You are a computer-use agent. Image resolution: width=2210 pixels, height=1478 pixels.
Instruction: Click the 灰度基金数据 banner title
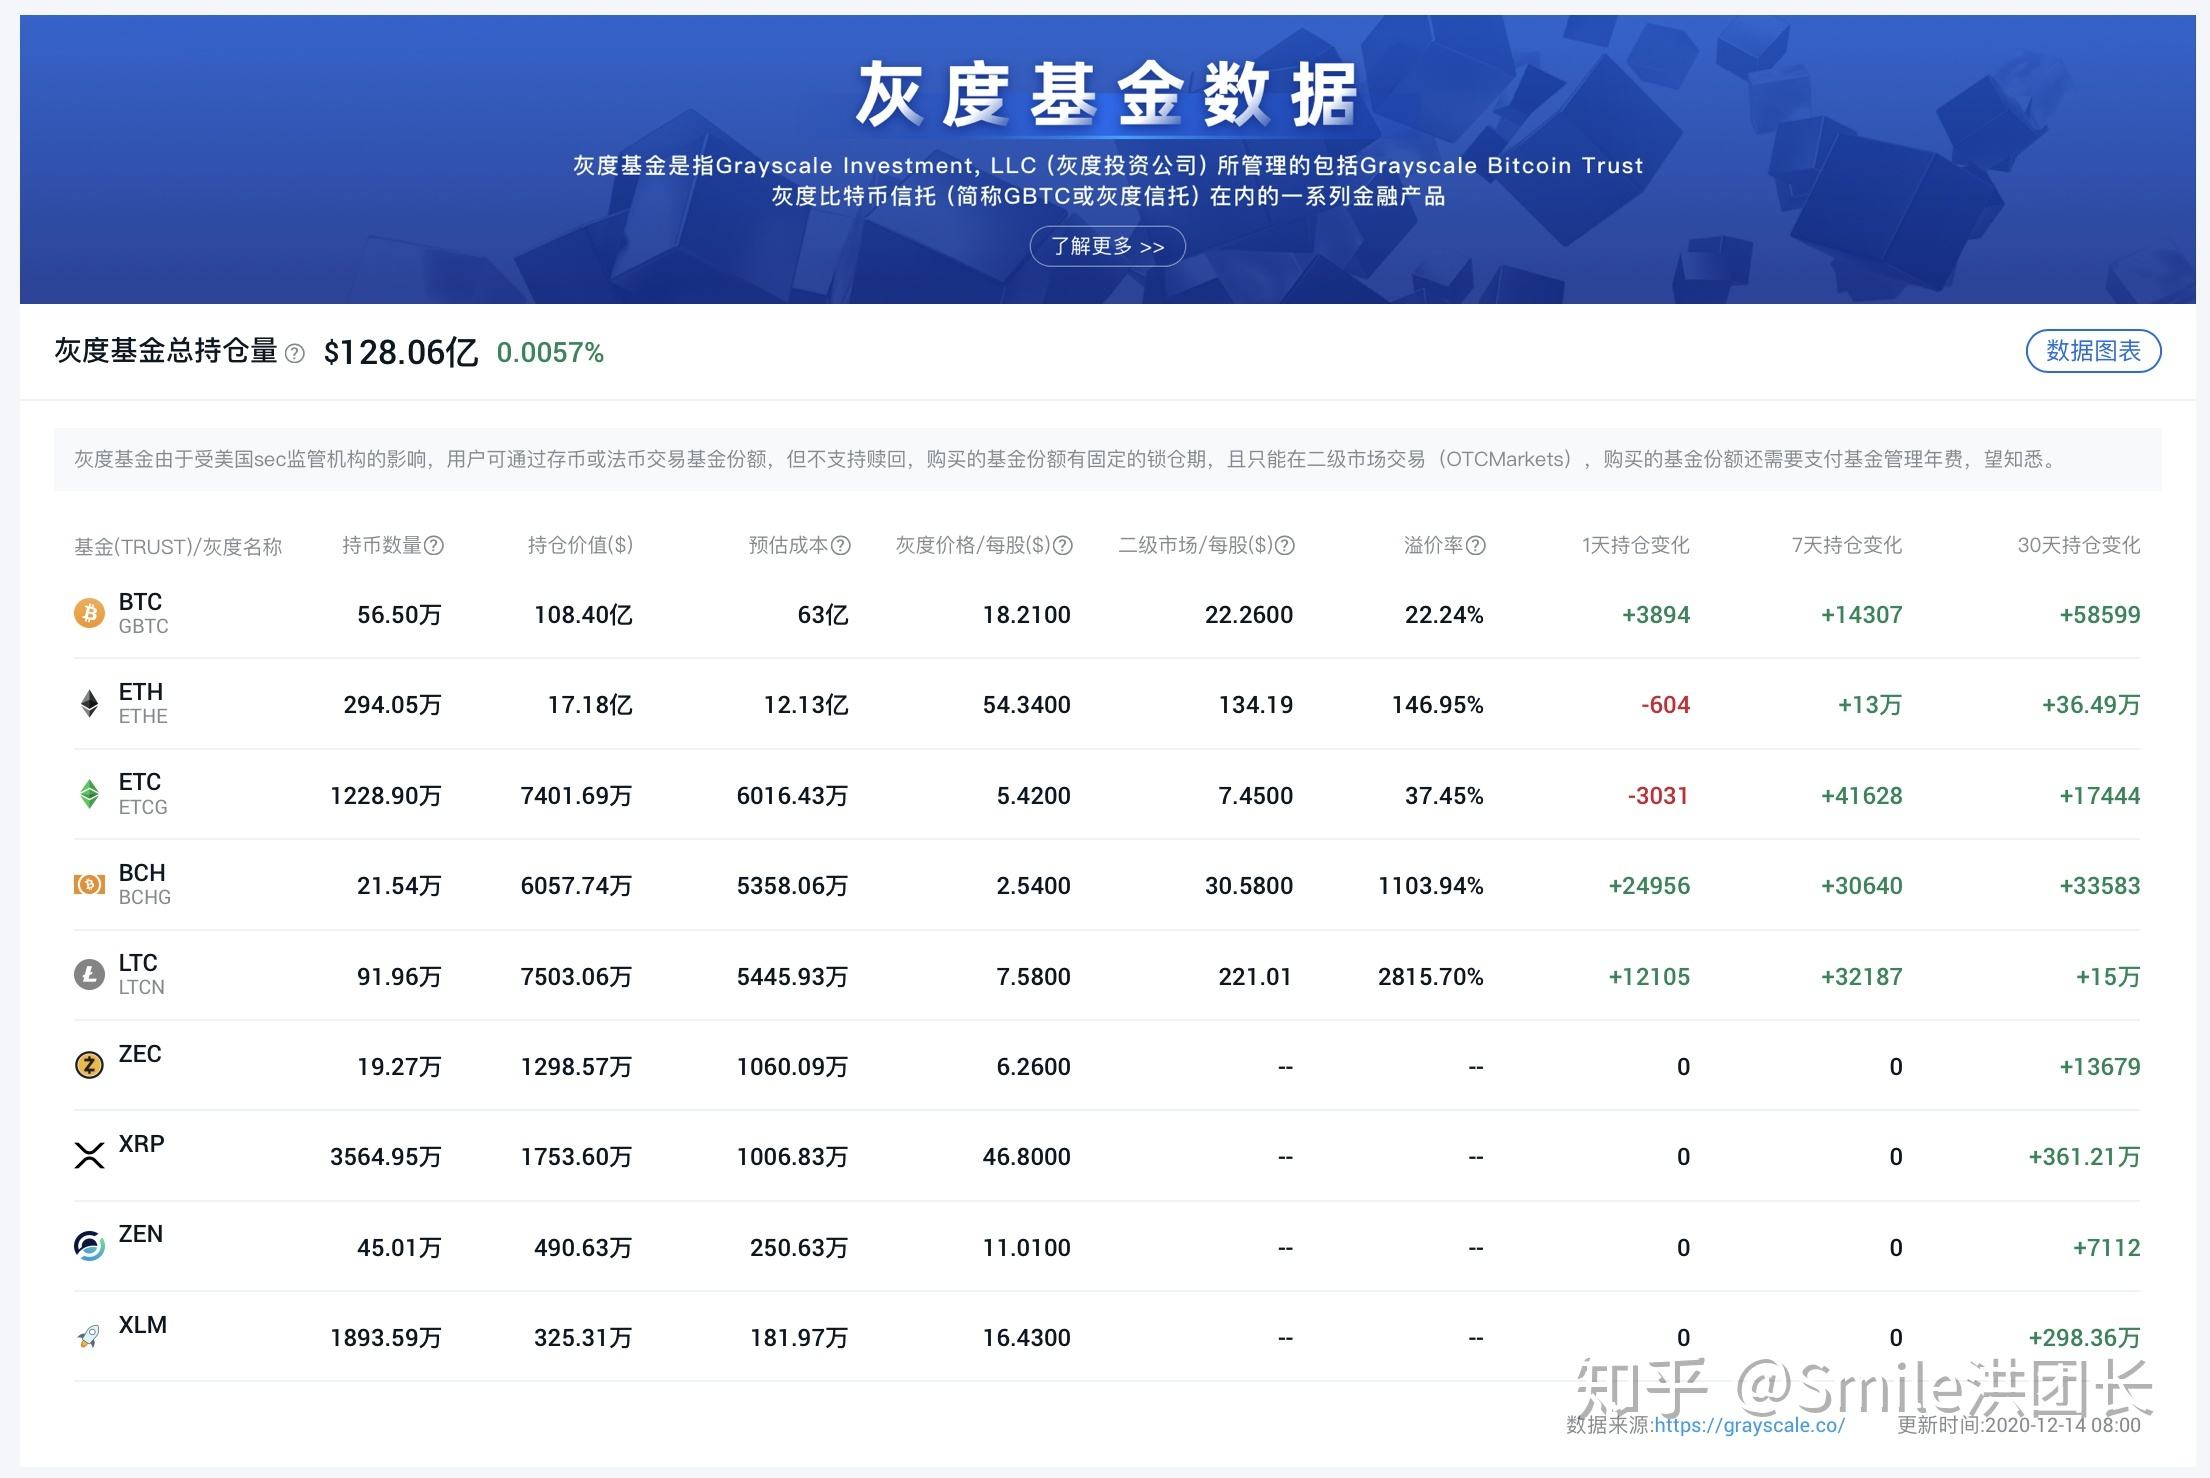(1107, 94)
